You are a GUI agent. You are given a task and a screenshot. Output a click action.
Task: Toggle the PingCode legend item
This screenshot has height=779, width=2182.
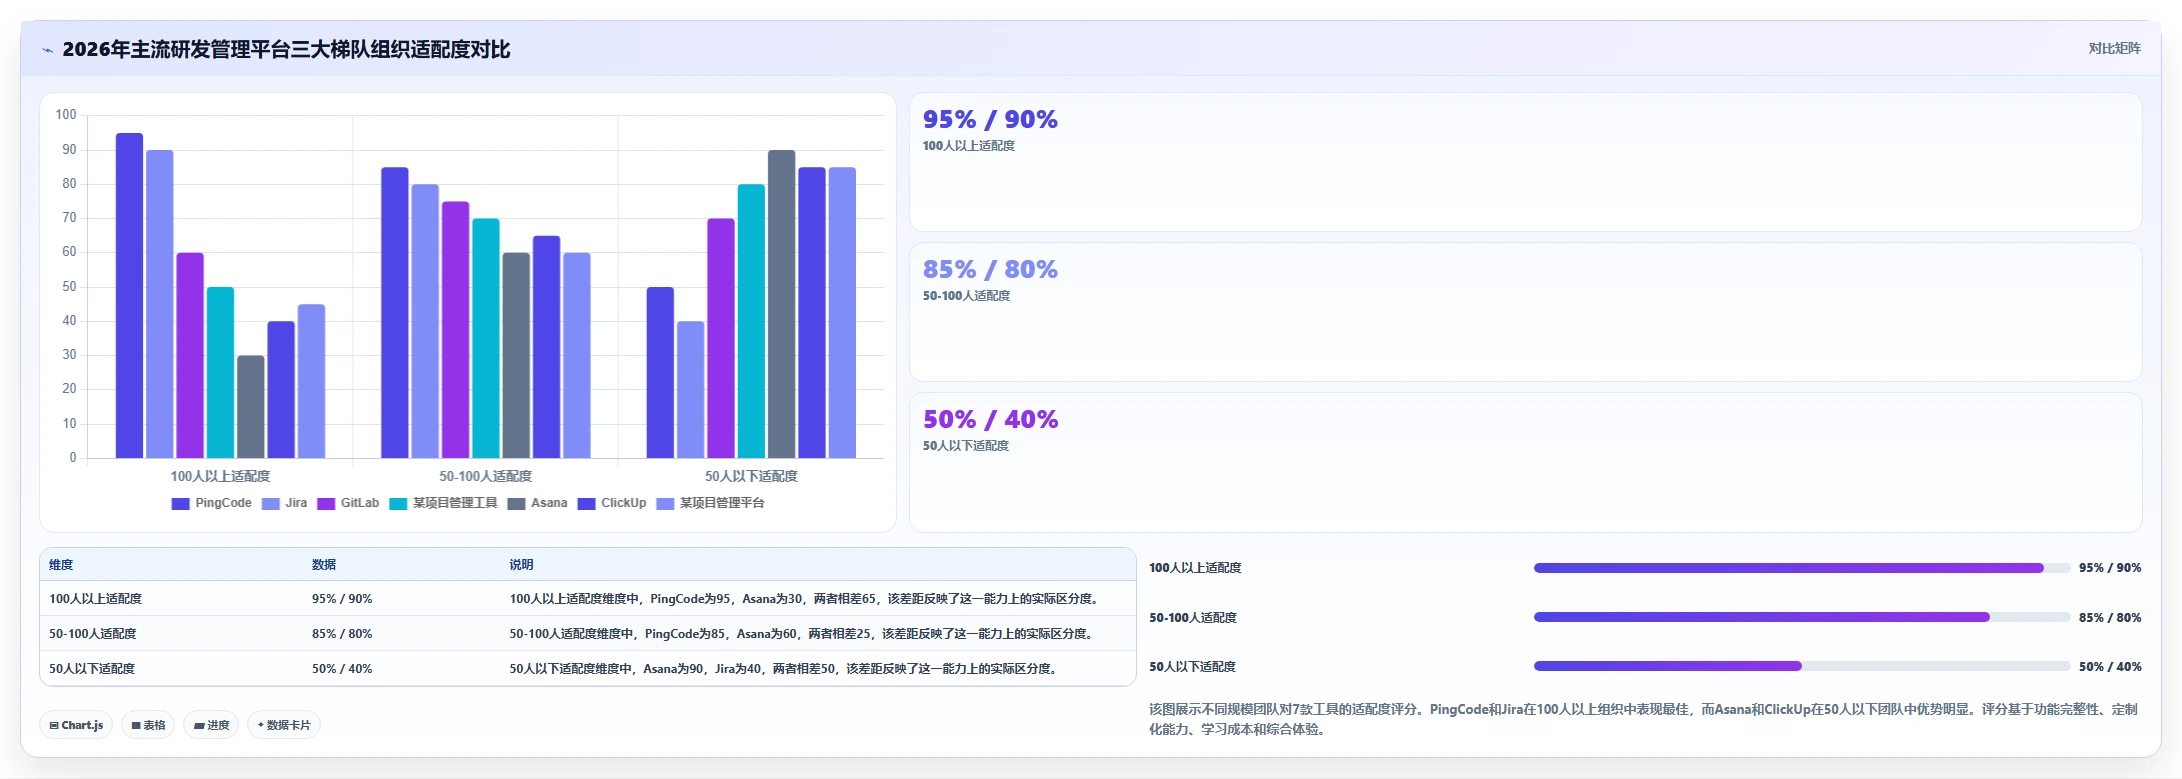(x=212, y=503)
